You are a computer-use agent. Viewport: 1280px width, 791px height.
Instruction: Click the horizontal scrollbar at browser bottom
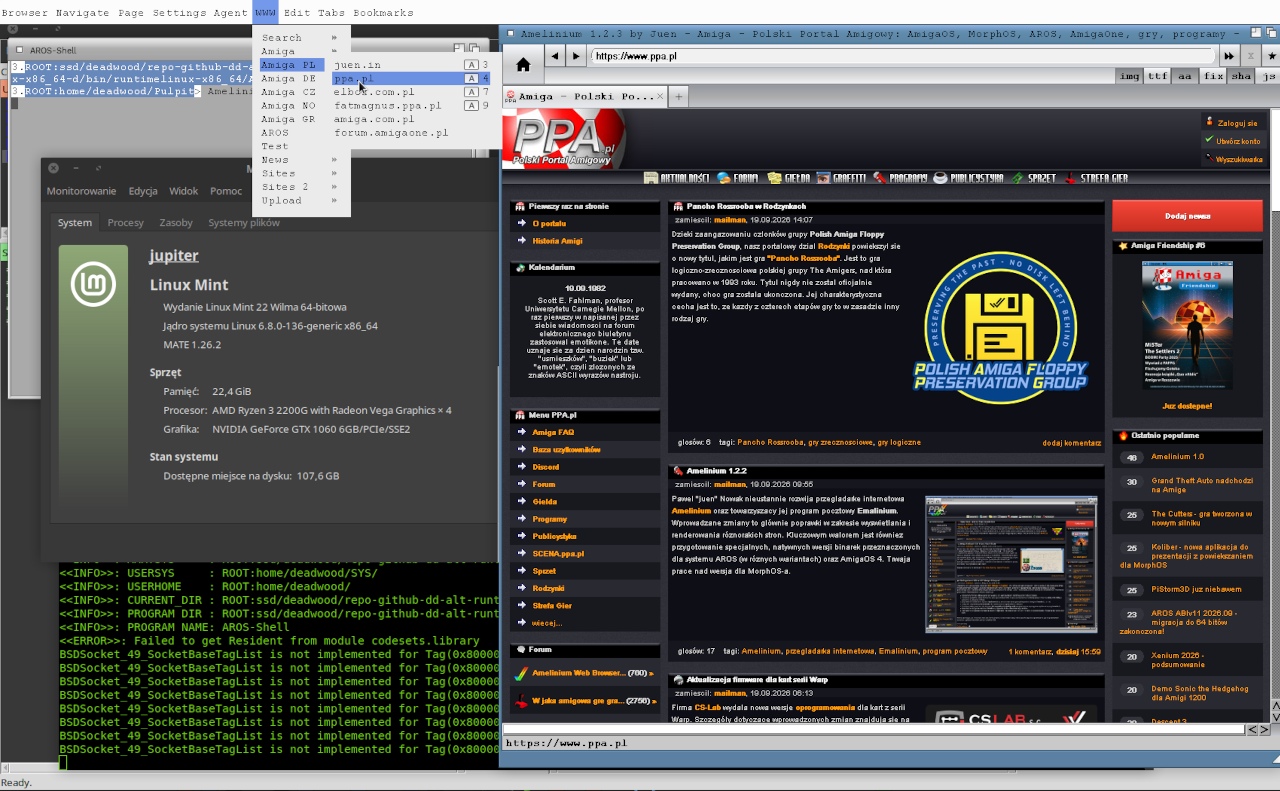[x=873, y=730]
